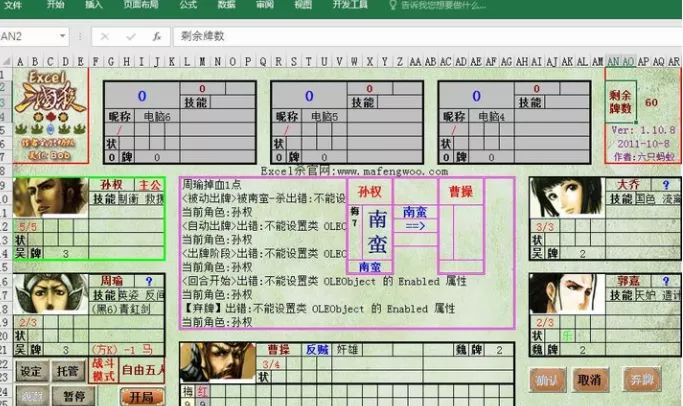Click the 告诉我您想要做什么 search box
The image size is (683, 406).
[437, 5]
